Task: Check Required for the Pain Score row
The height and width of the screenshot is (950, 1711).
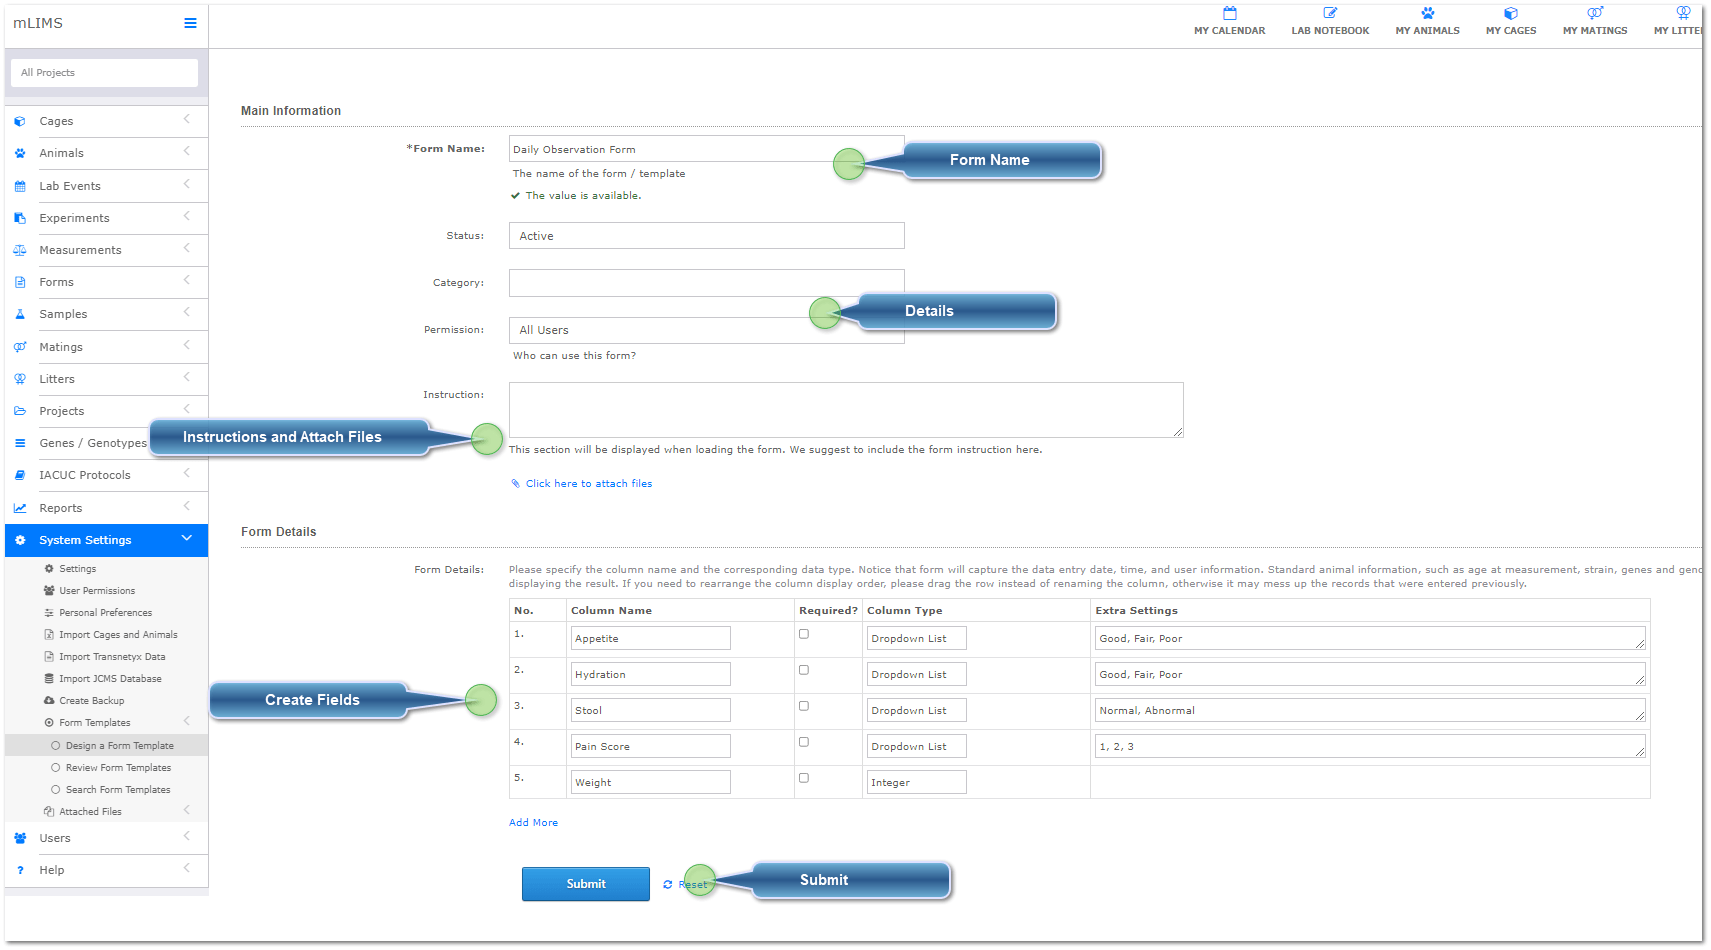Action: pos(804,741)
